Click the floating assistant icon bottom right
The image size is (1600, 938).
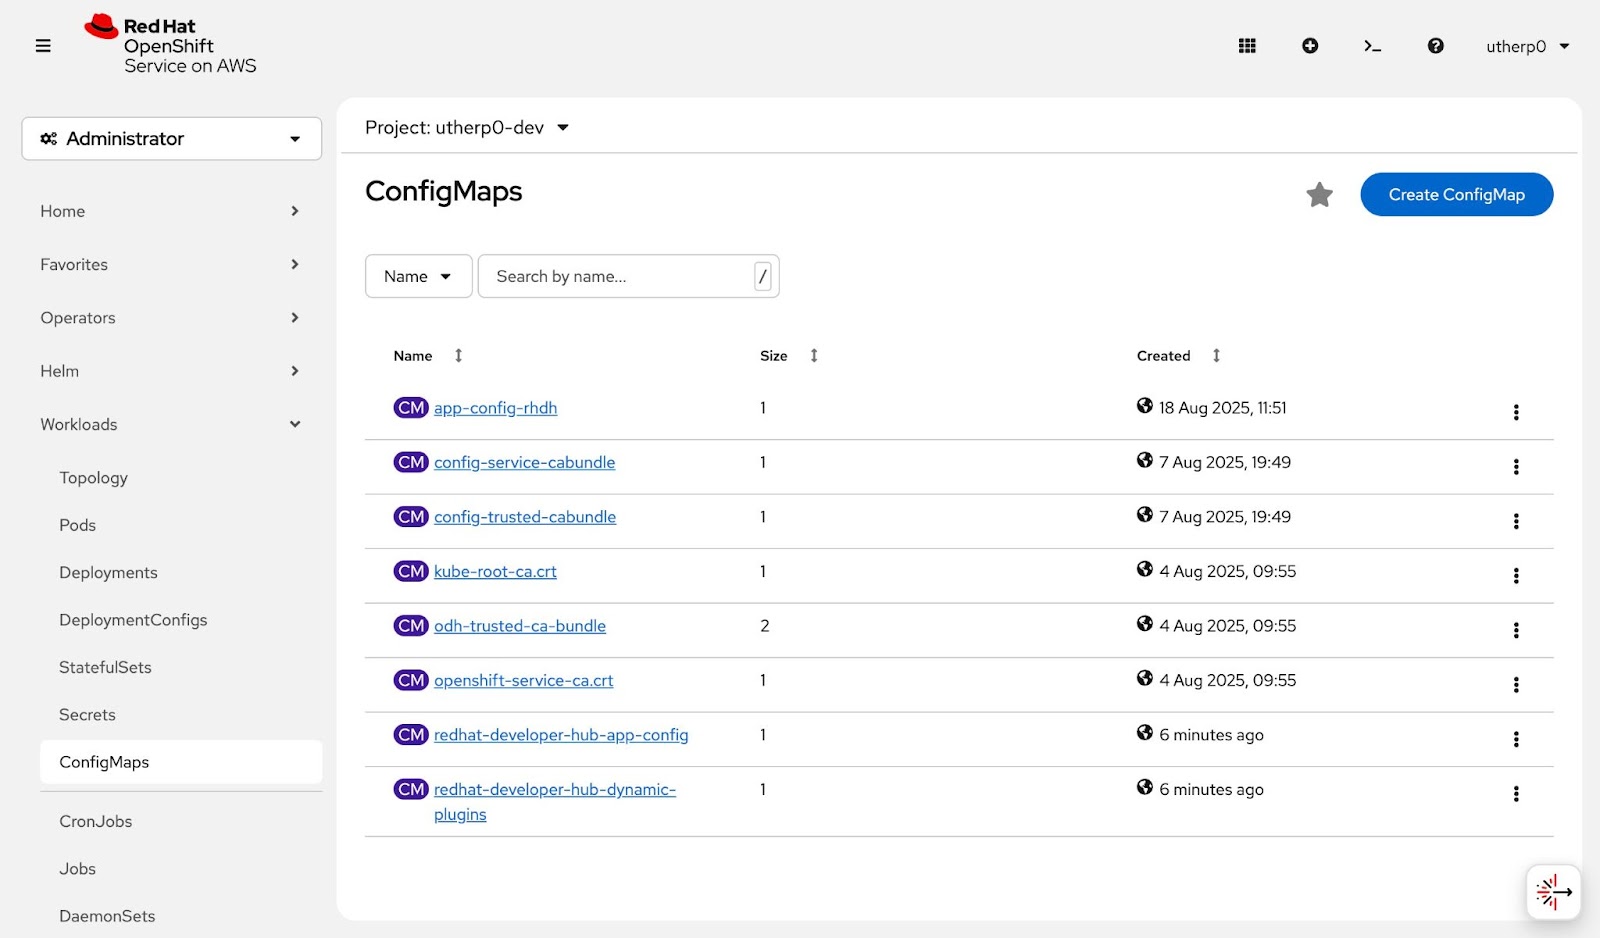click(x=1553, y=892)
